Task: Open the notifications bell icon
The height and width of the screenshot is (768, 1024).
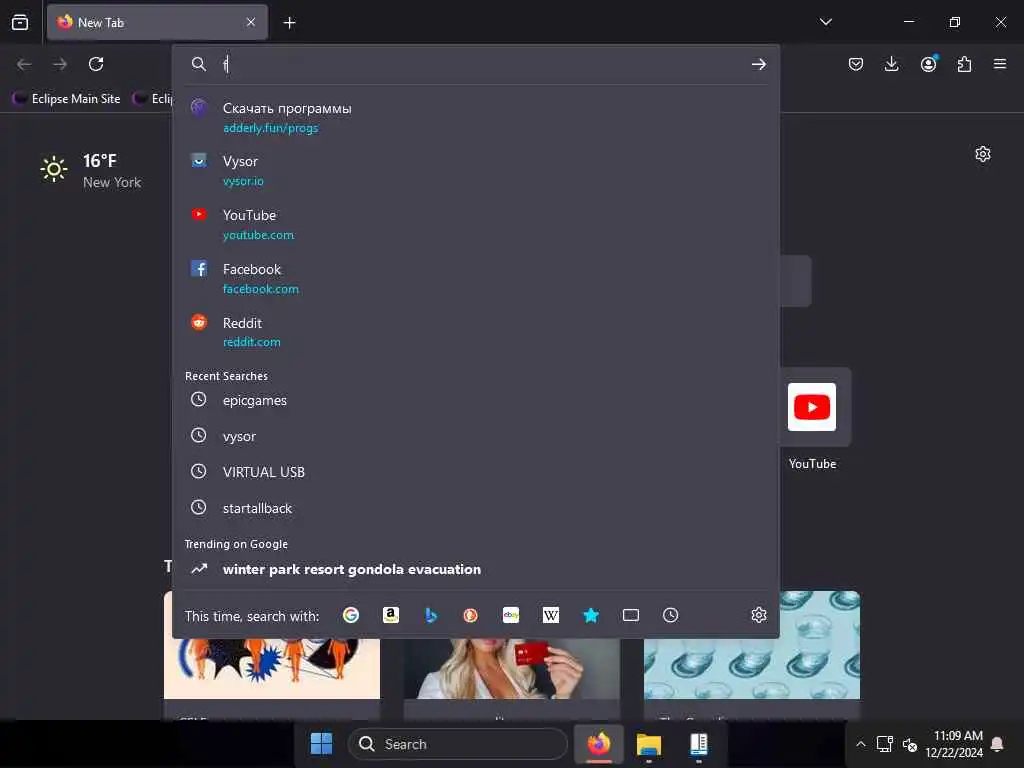Action: pos(997,744)
